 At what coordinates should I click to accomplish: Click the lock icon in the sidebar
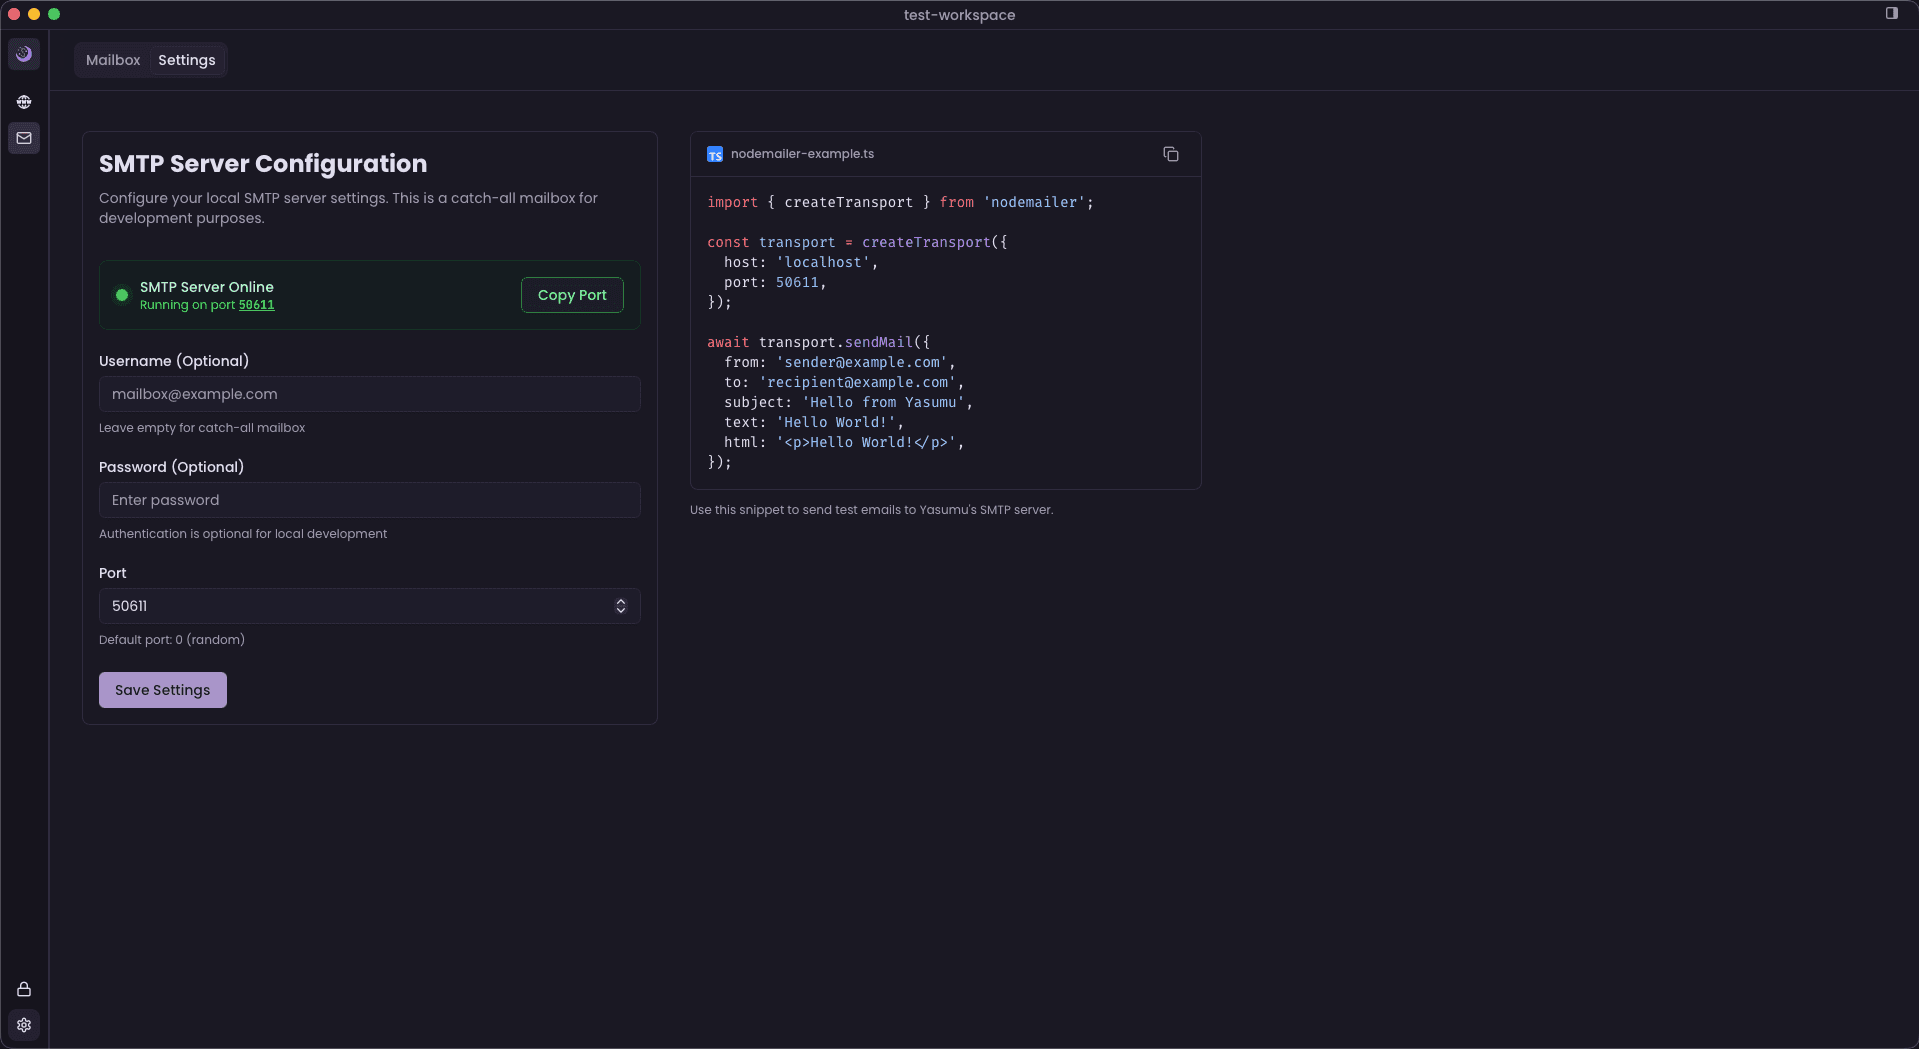pos(24,989)
